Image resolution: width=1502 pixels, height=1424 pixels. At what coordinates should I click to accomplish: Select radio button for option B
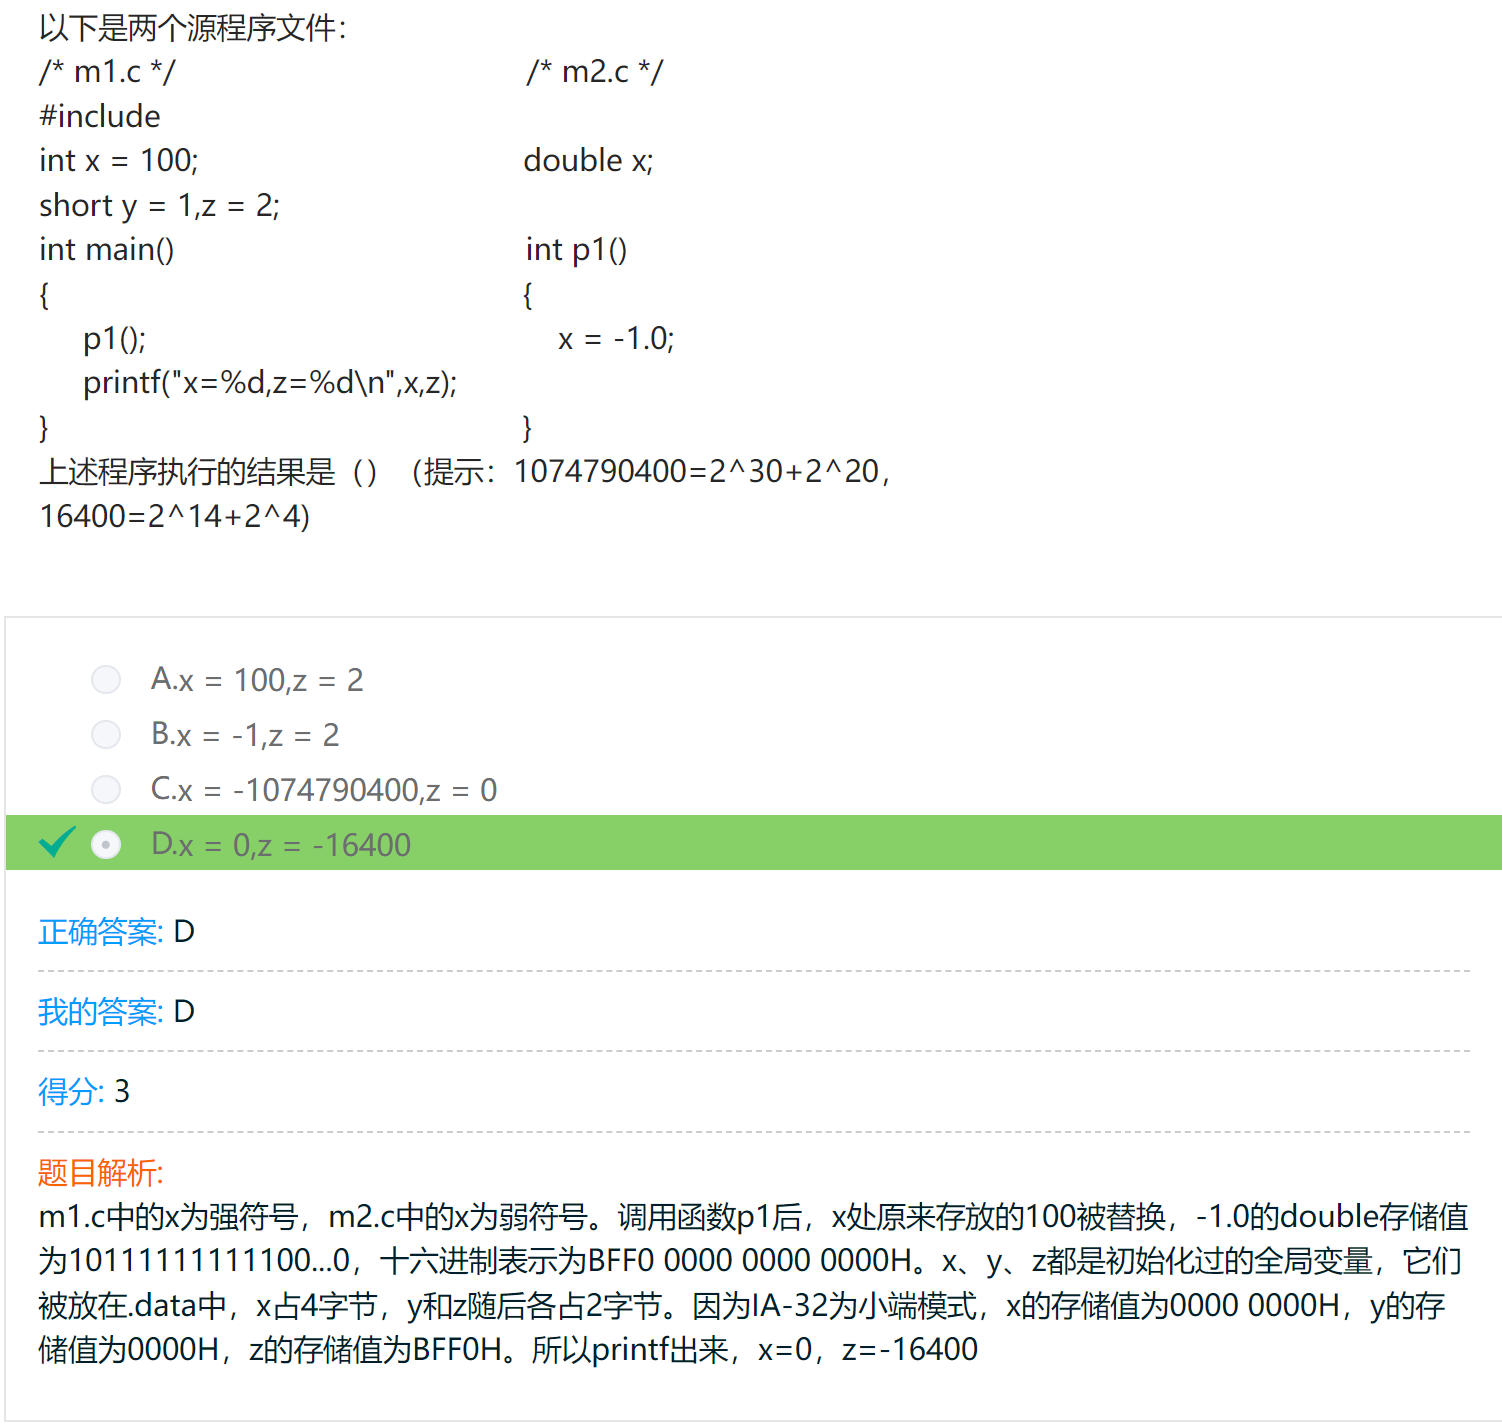pos(106,735)
